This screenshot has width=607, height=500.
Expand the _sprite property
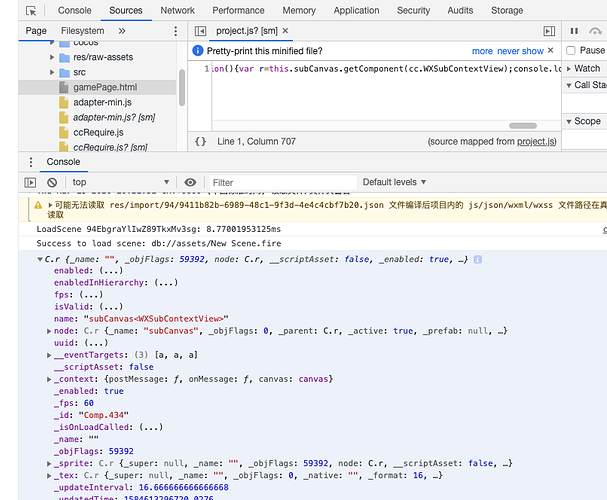[x=49, y=464]
